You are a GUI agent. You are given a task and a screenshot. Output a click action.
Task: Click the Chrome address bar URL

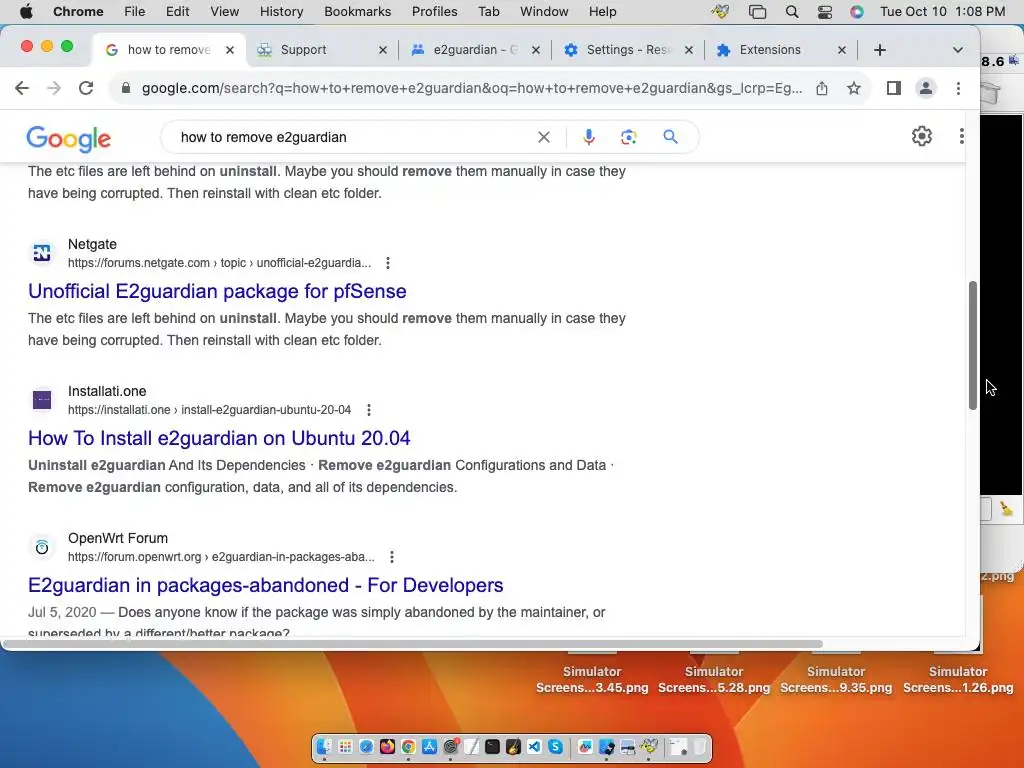pos(472,88)
